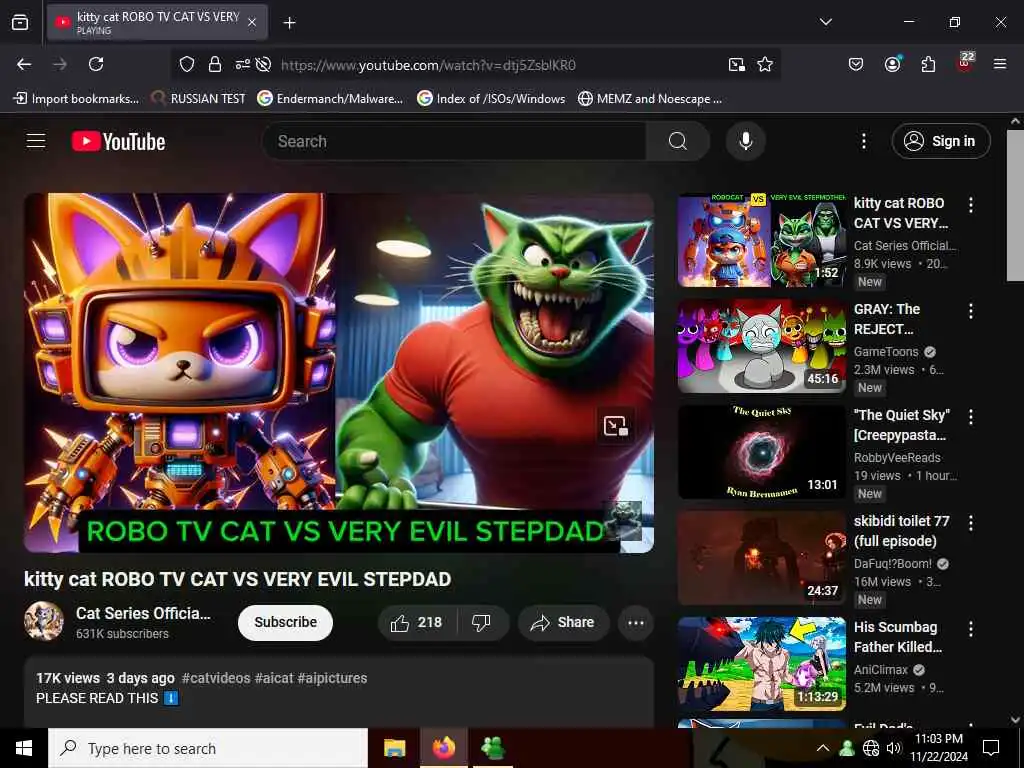Open the #catvideos hashtag
This screenshot has height=768, width=1024.
click(216, 678)
